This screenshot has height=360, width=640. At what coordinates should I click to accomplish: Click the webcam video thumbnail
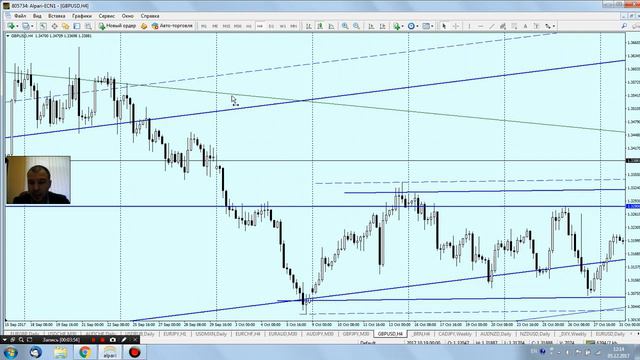(38, 180)
